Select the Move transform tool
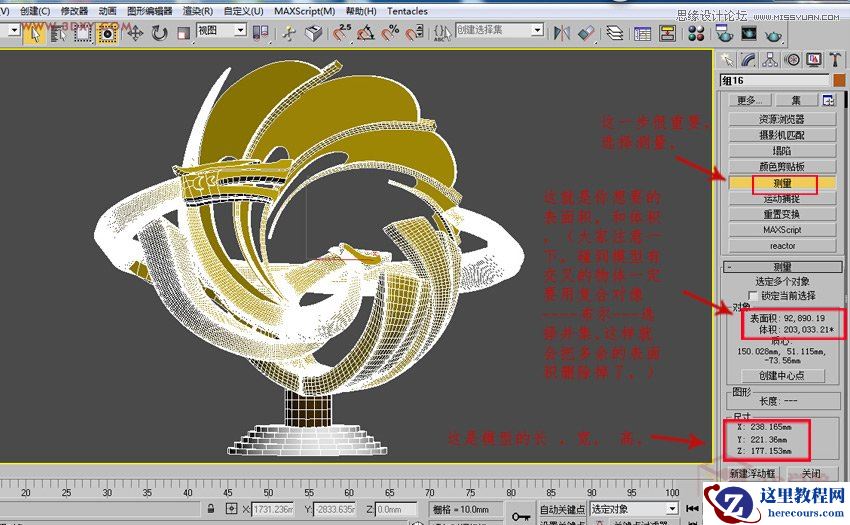The width and height of the screenshot is (850, 525). [134, 34]
